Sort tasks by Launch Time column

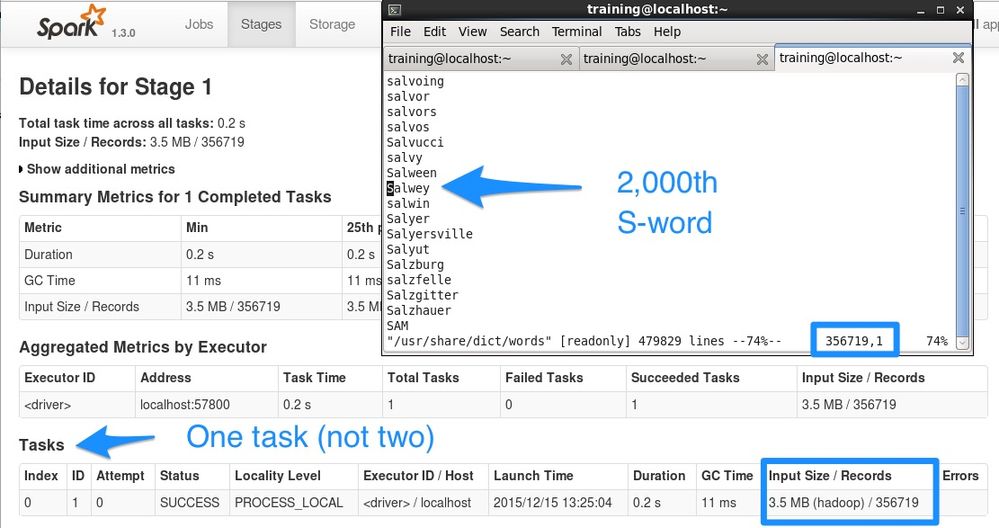click(533, 476)
